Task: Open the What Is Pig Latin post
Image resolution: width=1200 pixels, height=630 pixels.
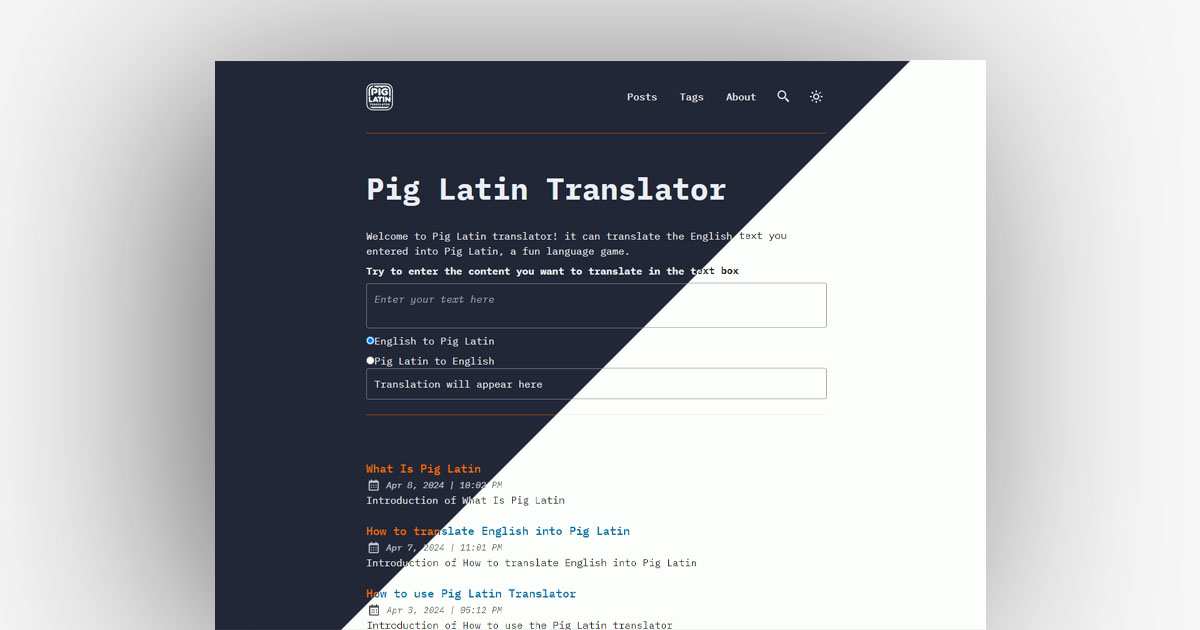Action: tap(423, 468)
